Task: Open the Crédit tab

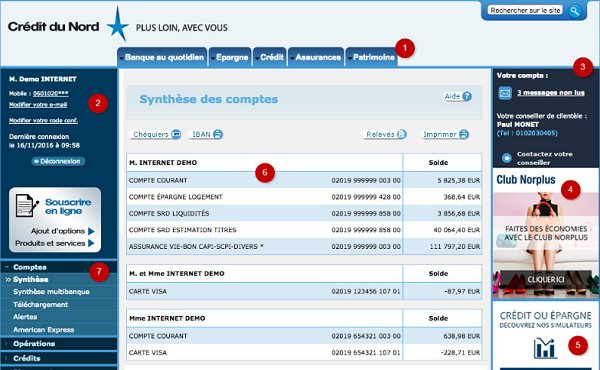Action: tap(270, 57)
